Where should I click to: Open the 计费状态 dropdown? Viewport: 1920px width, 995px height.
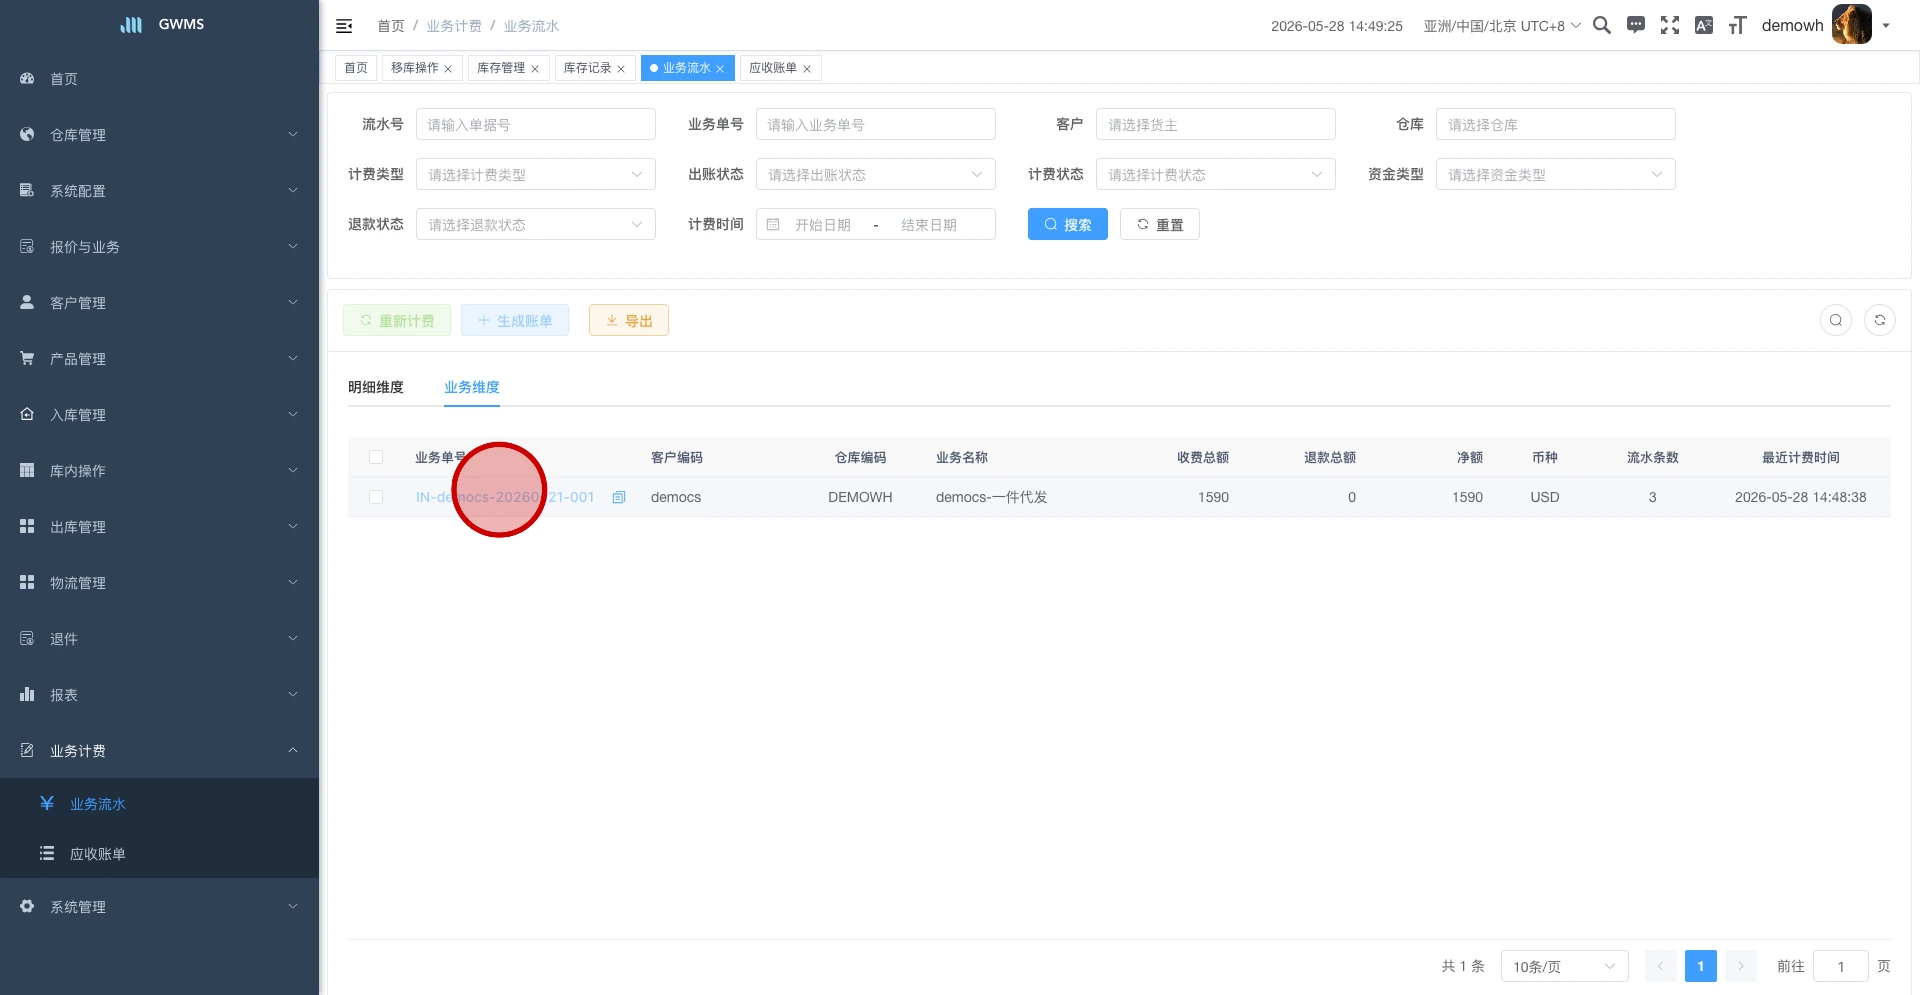click(1216, 174)
